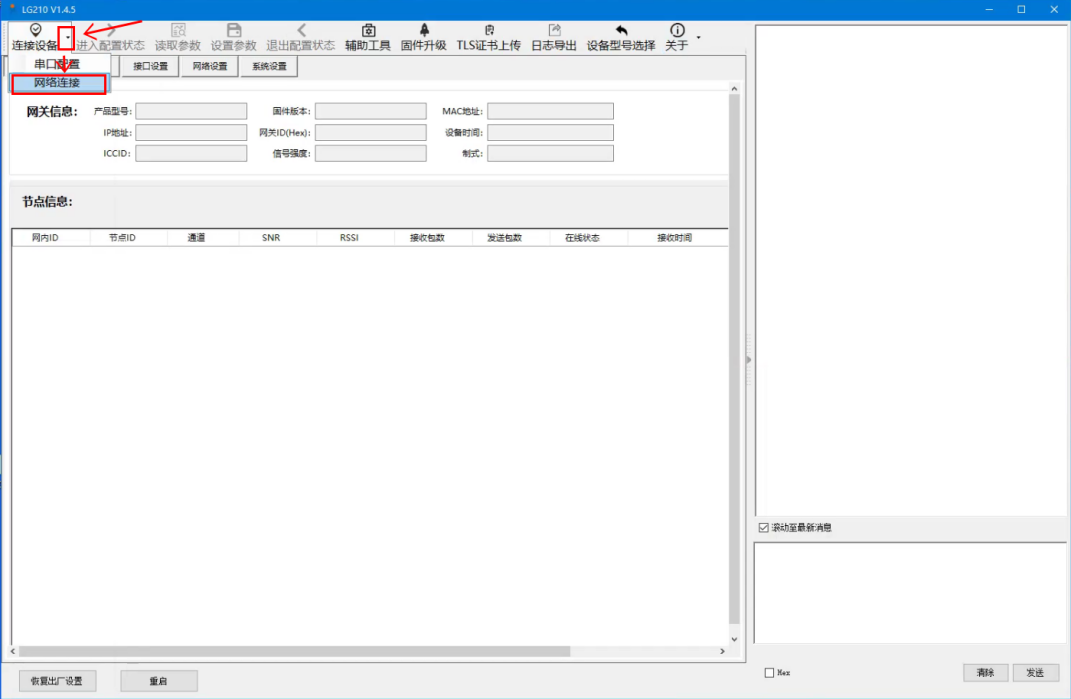The image size is (1071, 699).
Task: Click the 关于 about info icon
Action: tap(677, 31)
